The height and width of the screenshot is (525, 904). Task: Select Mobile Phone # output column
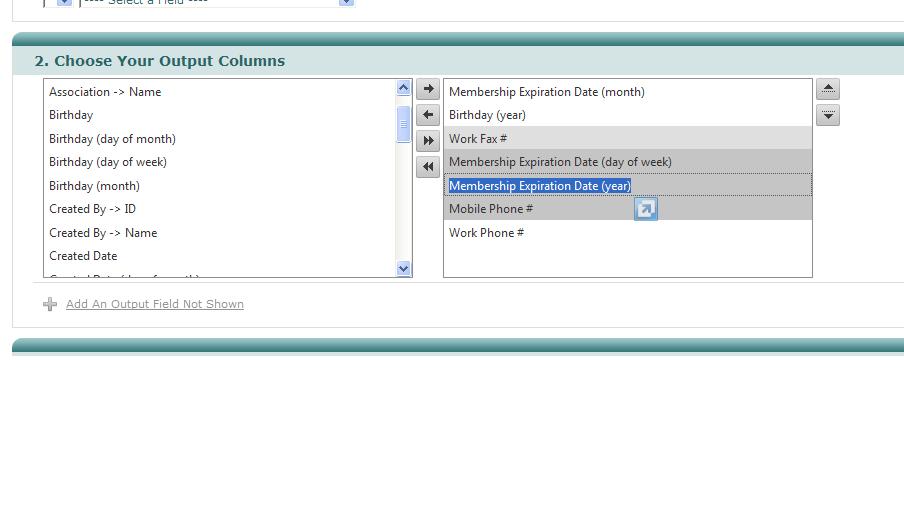[628, 209]
